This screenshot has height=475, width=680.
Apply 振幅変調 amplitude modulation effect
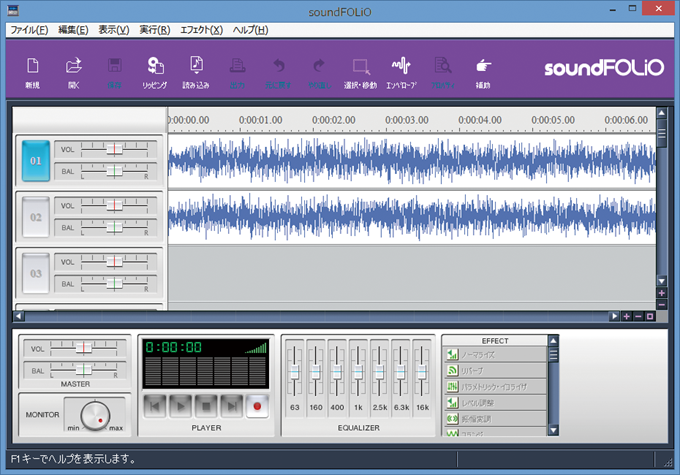[x=495, y=419]
